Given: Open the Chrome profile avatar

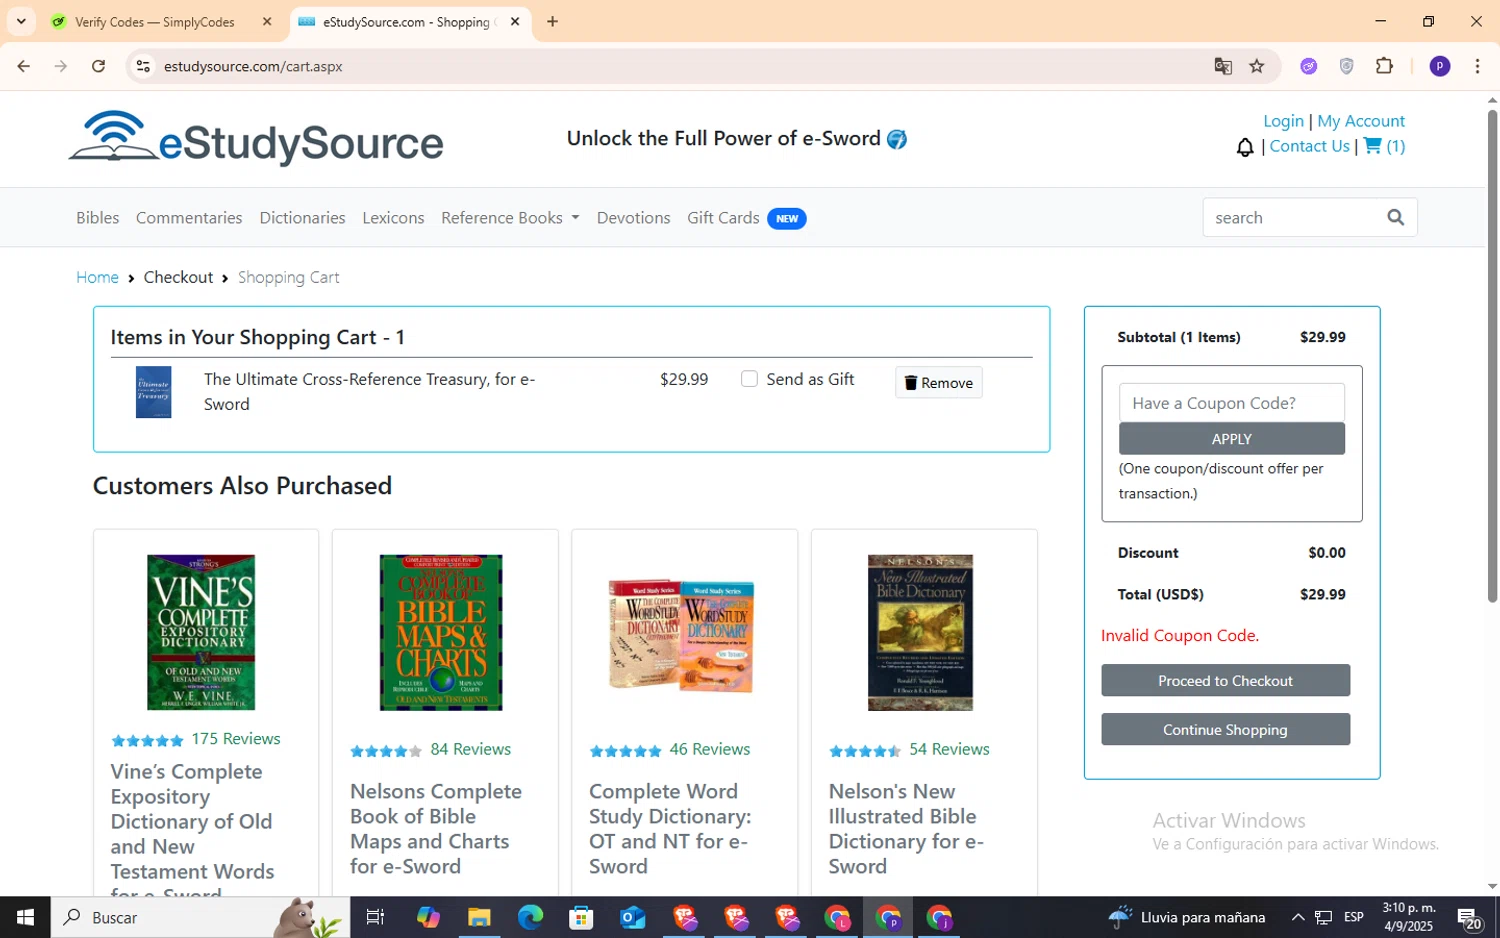Looking at the screenshot, I should [x=1440, y=66].
